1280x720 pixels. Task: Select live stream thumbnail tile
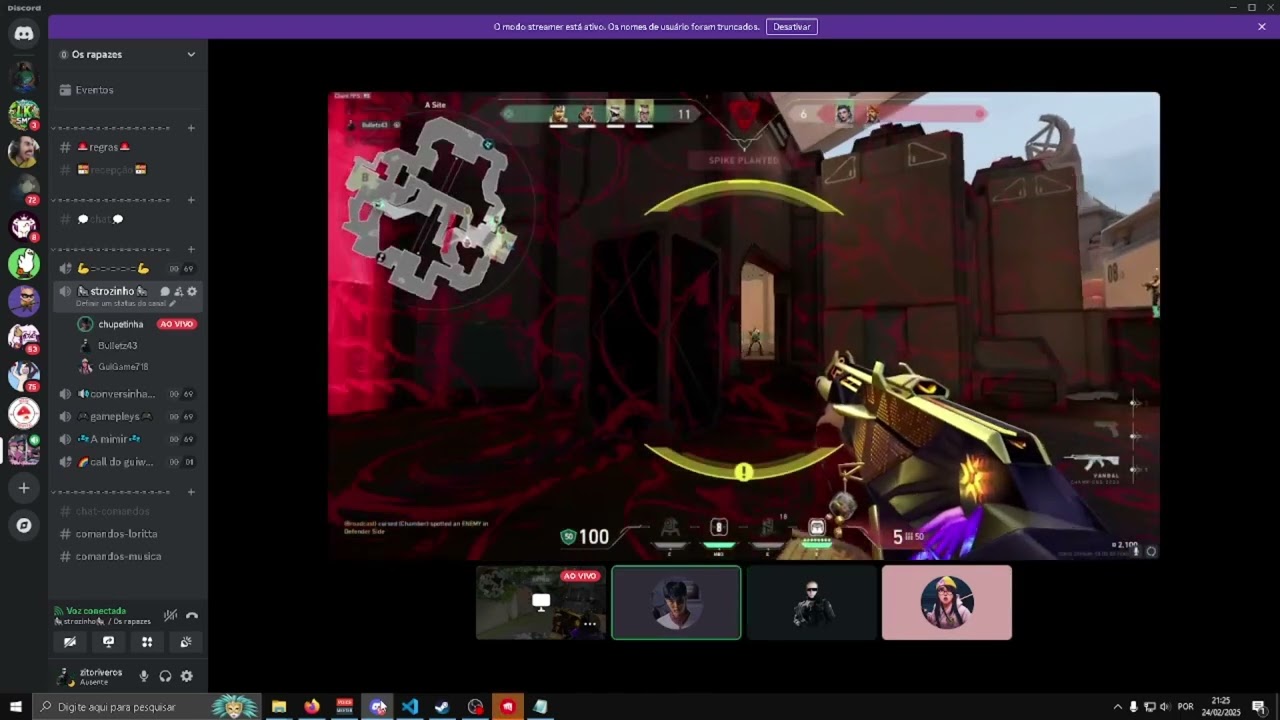[x=541, y=602]
